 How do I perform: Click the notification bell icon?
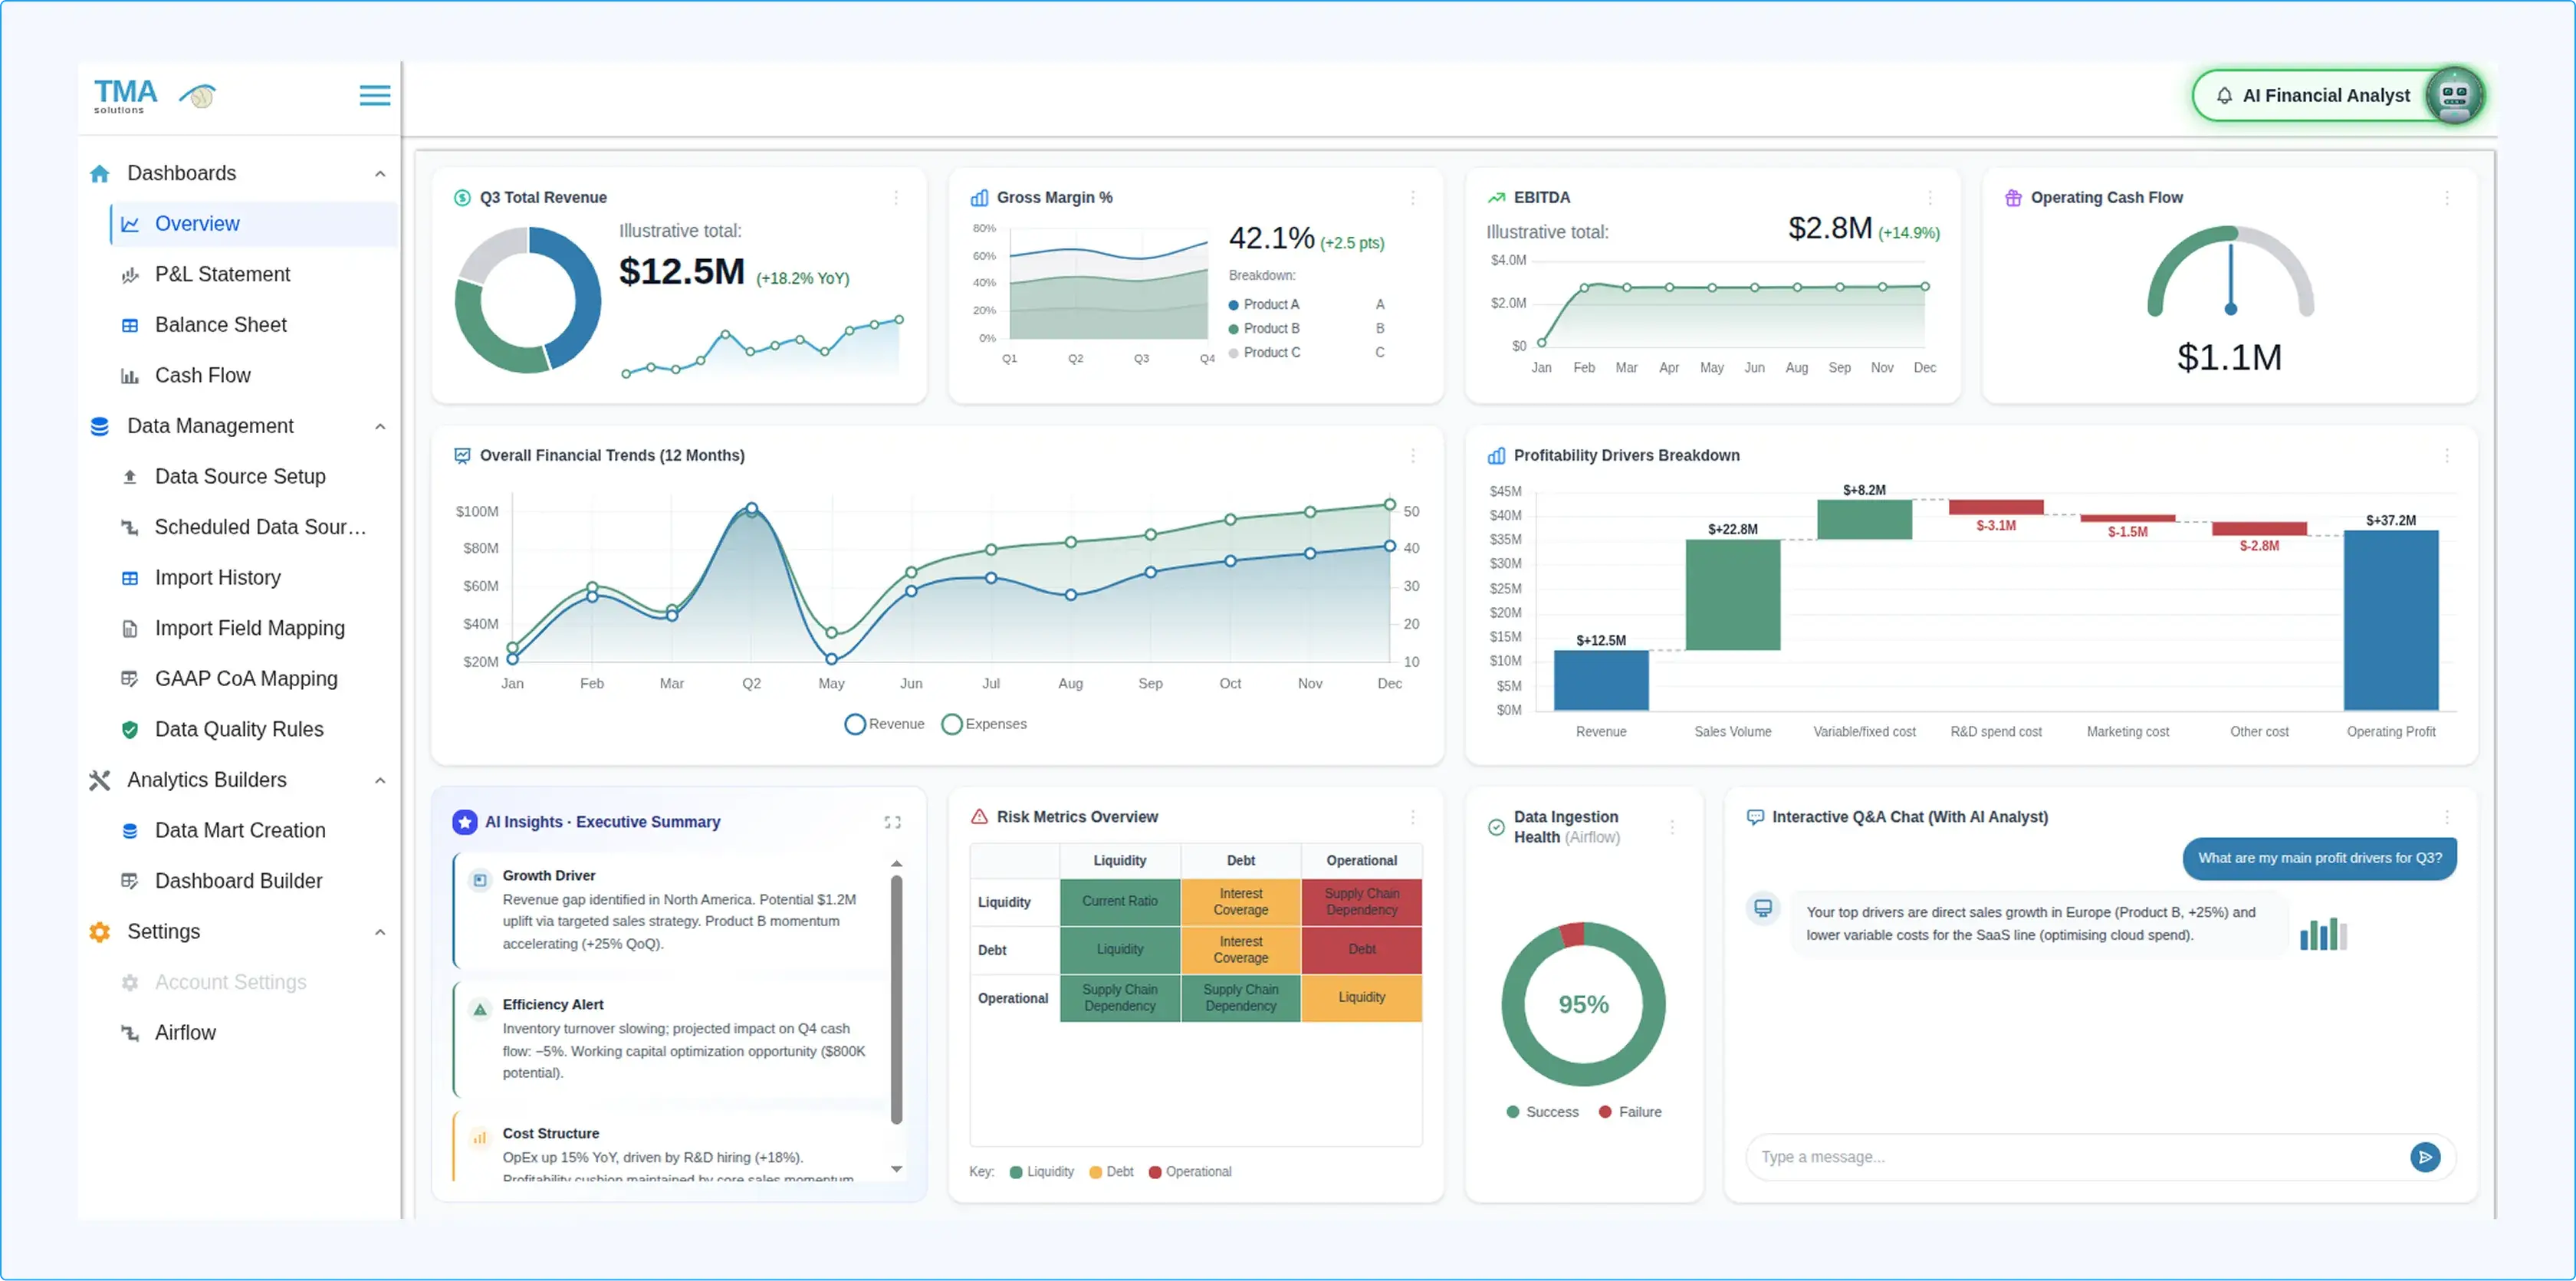point(2224,96)
